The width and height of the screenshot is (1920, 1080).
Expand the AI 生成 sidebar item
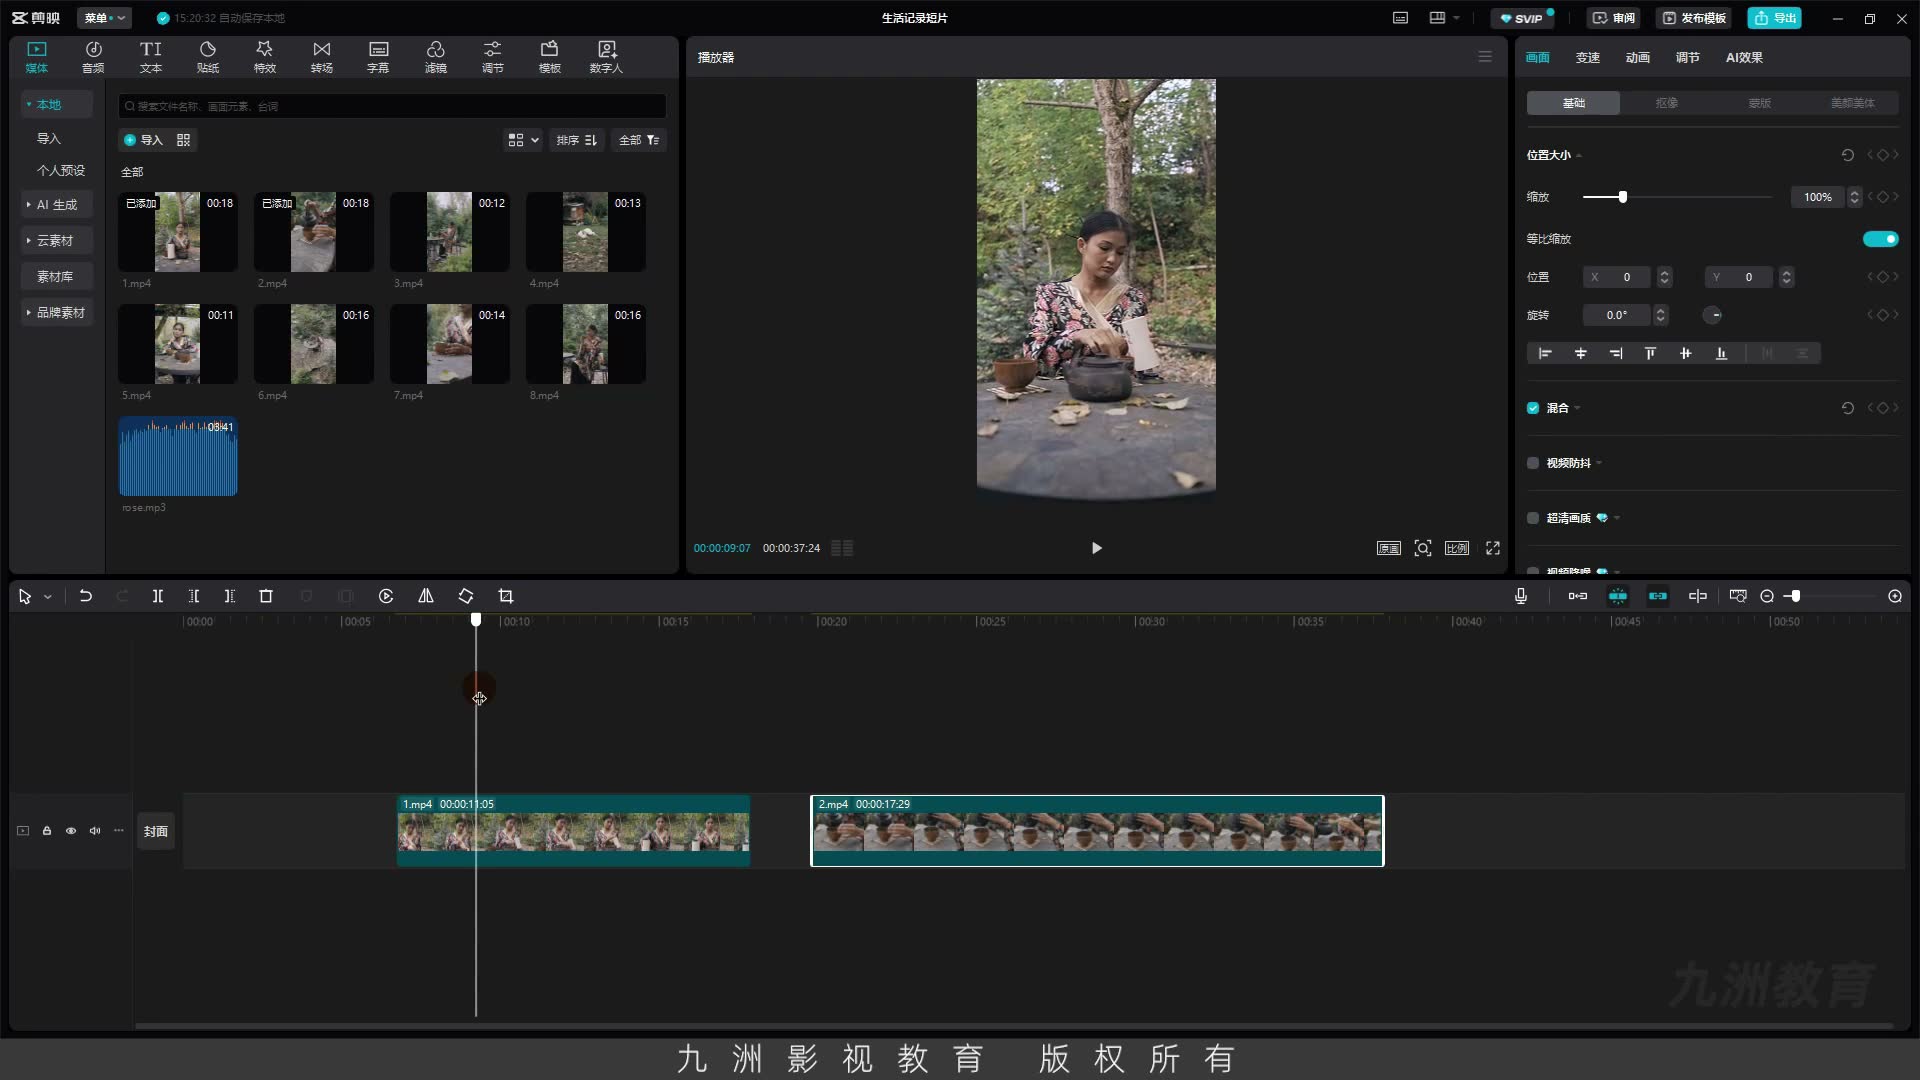(57, 205)
